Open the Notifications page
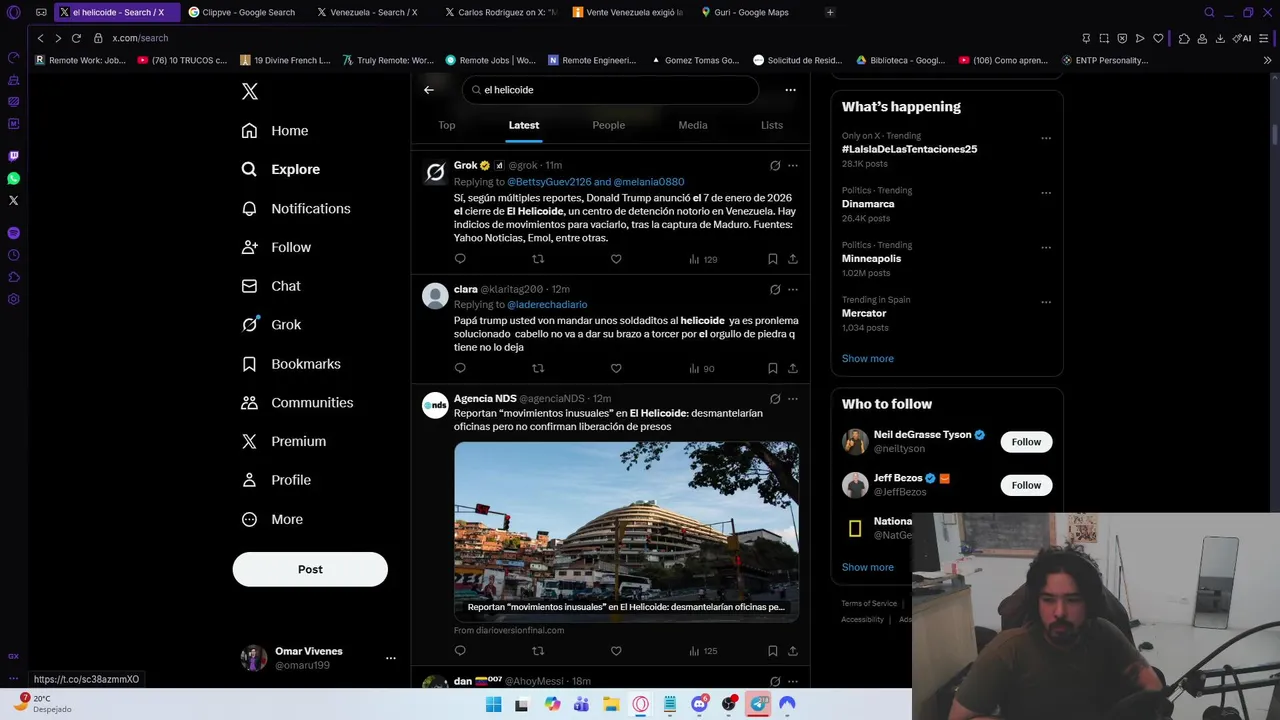The image size is (1280, 720). 296,208
